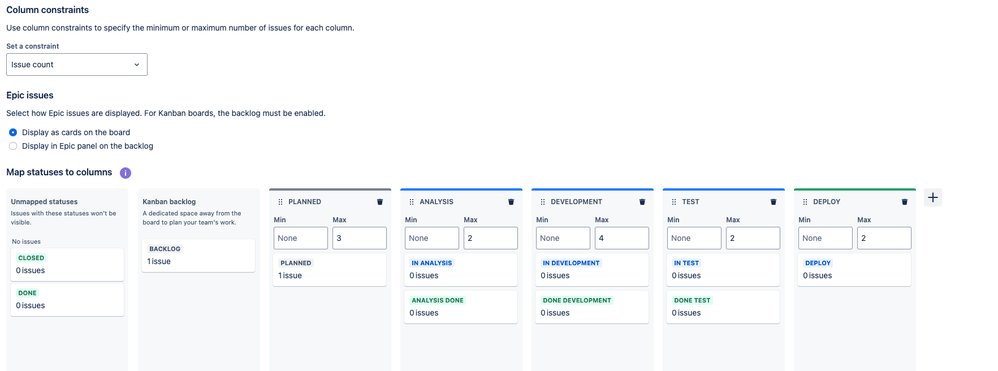Open the Issue count constraint dropdown
Viewport: 998px width, 371px height.
click(x=77, y=64)
